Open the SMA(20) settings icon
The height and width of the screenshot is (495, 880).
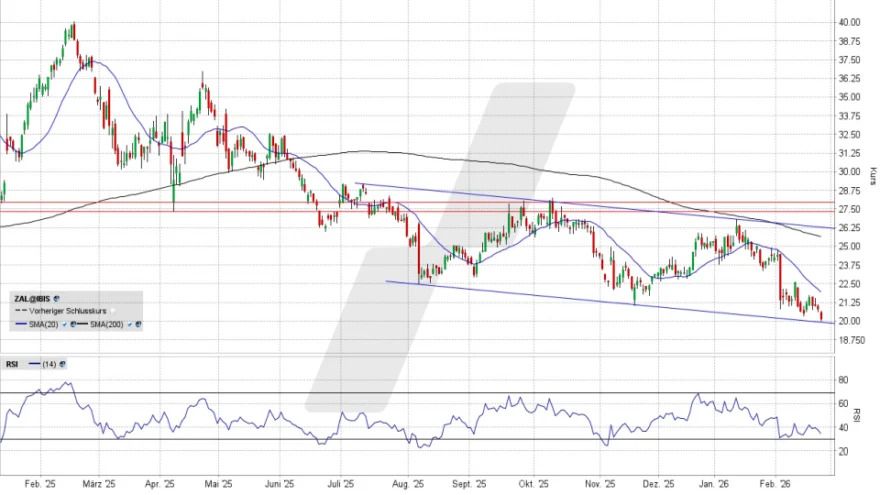[73, 324]
